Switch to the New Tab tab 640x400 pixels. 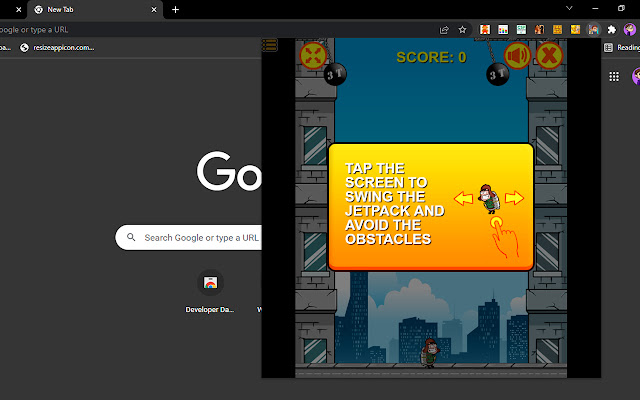[90, 9]
